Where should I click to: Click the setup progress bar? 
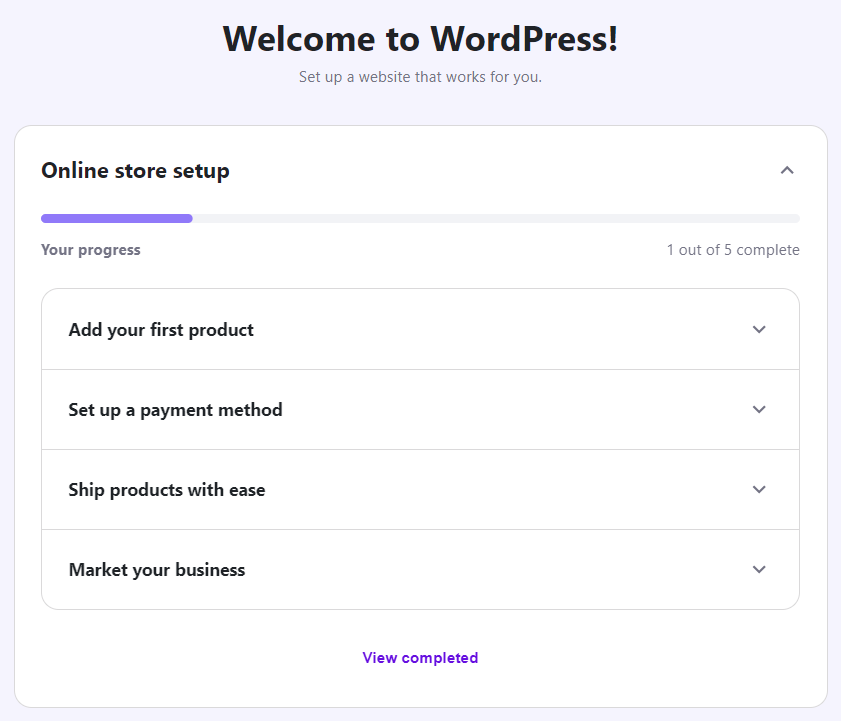(420, 218)
